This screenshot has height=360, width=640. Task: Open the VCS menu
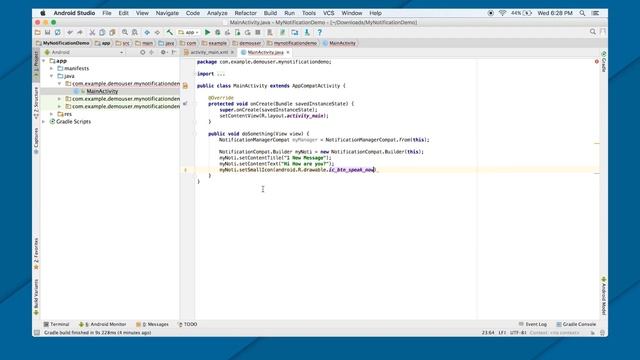pos(329,13)
